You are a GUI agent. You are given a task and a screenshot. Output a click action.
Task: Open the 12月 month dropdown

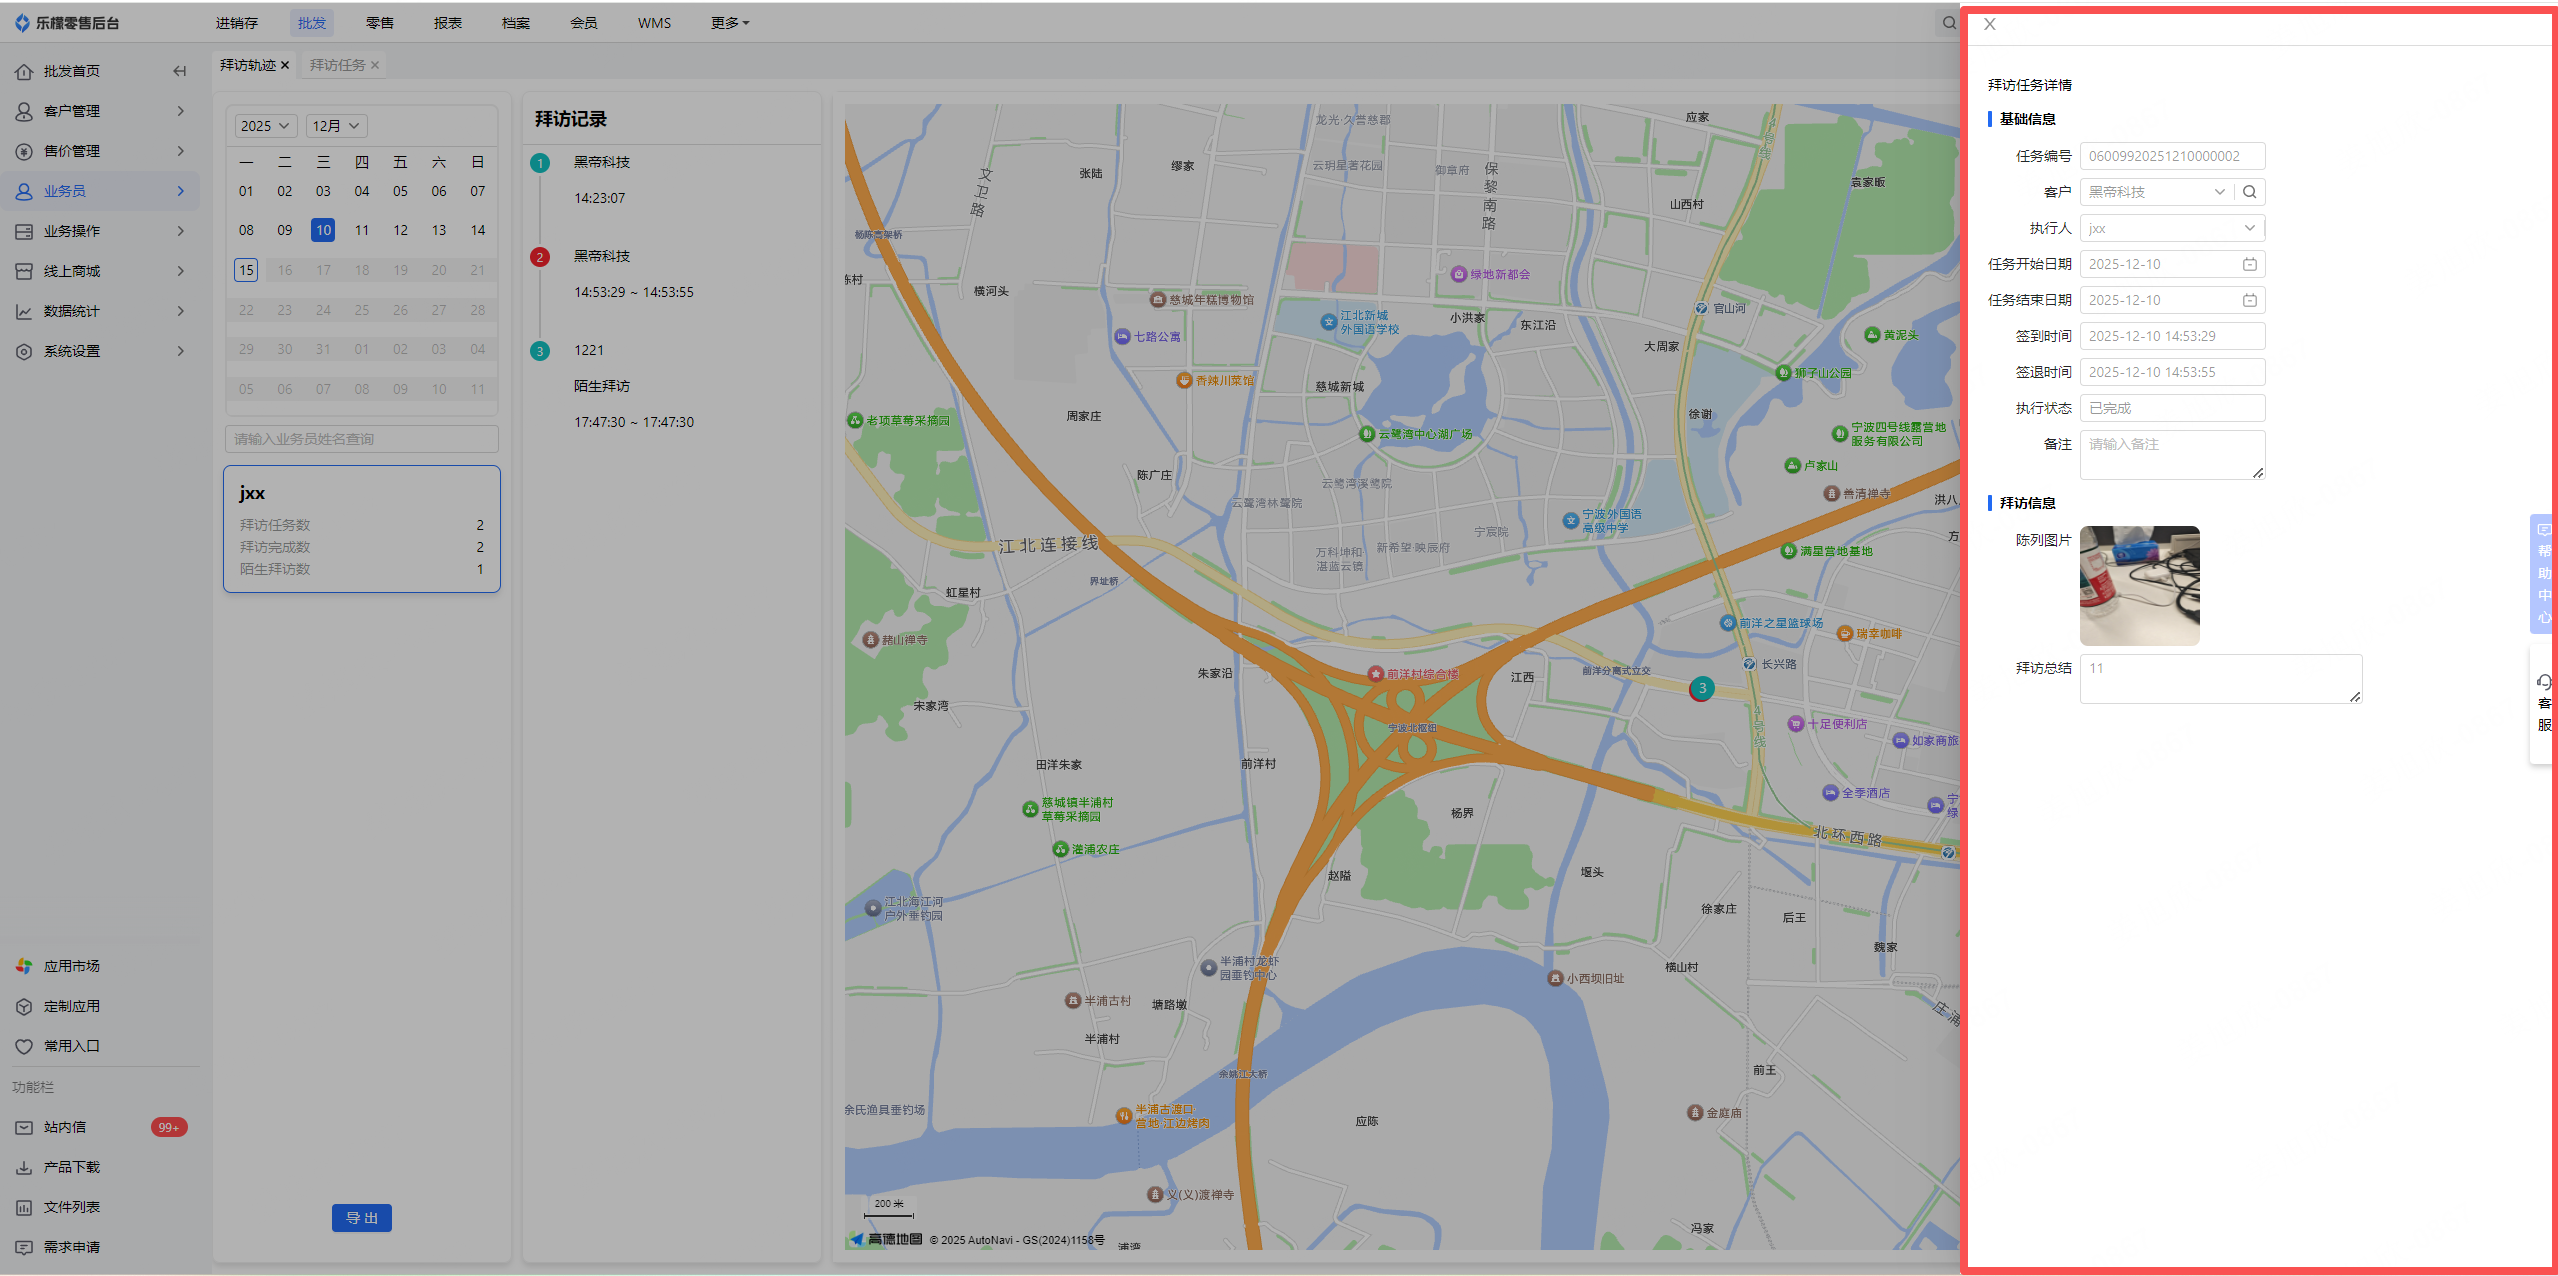coord(336,126)
